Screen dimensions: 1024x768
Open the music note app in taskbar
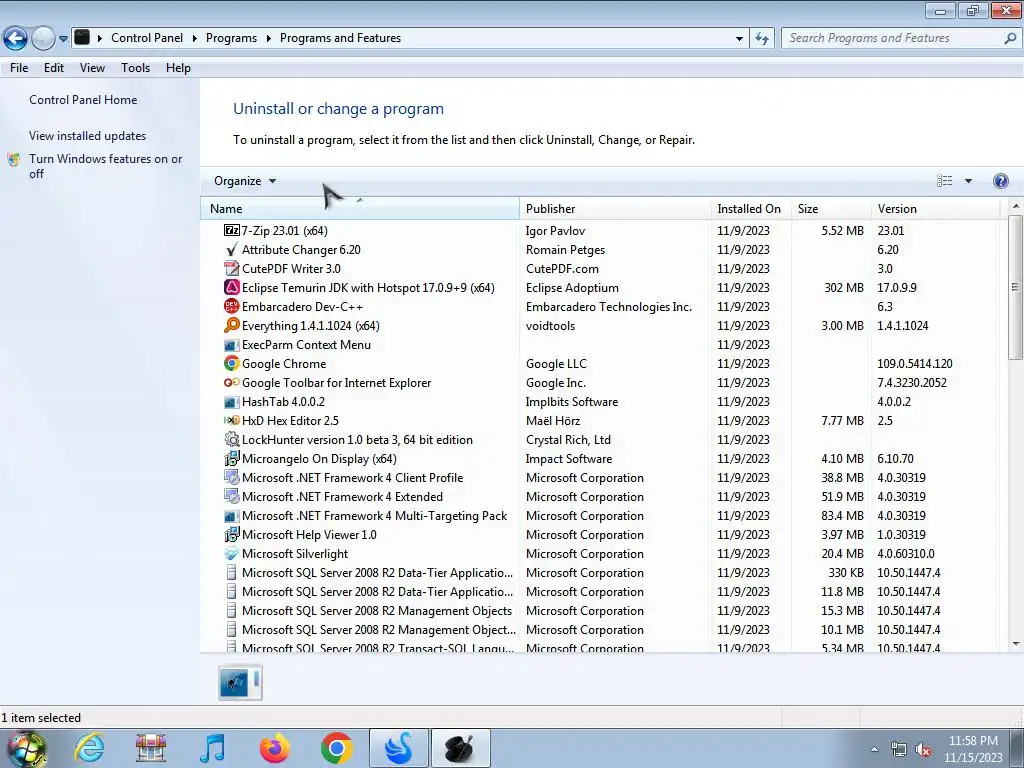click(213, 748)
